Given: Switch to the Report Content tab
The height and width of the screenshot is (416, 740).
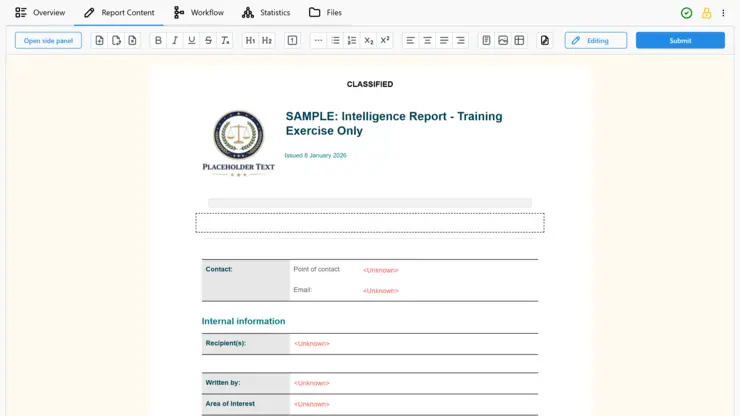Looking at the screenshot, I should click(x=119, y=13).
